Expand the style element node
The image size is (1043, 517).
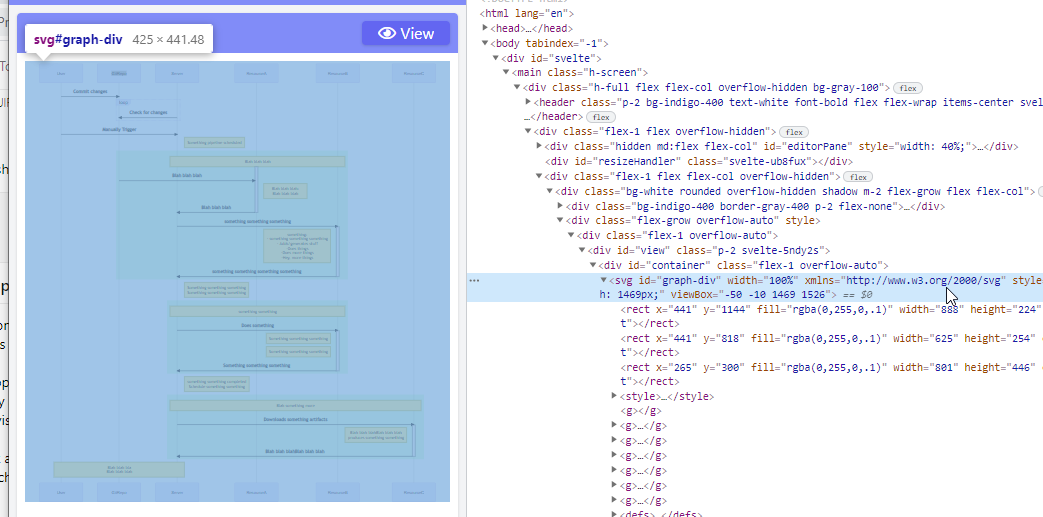[615, 397]
